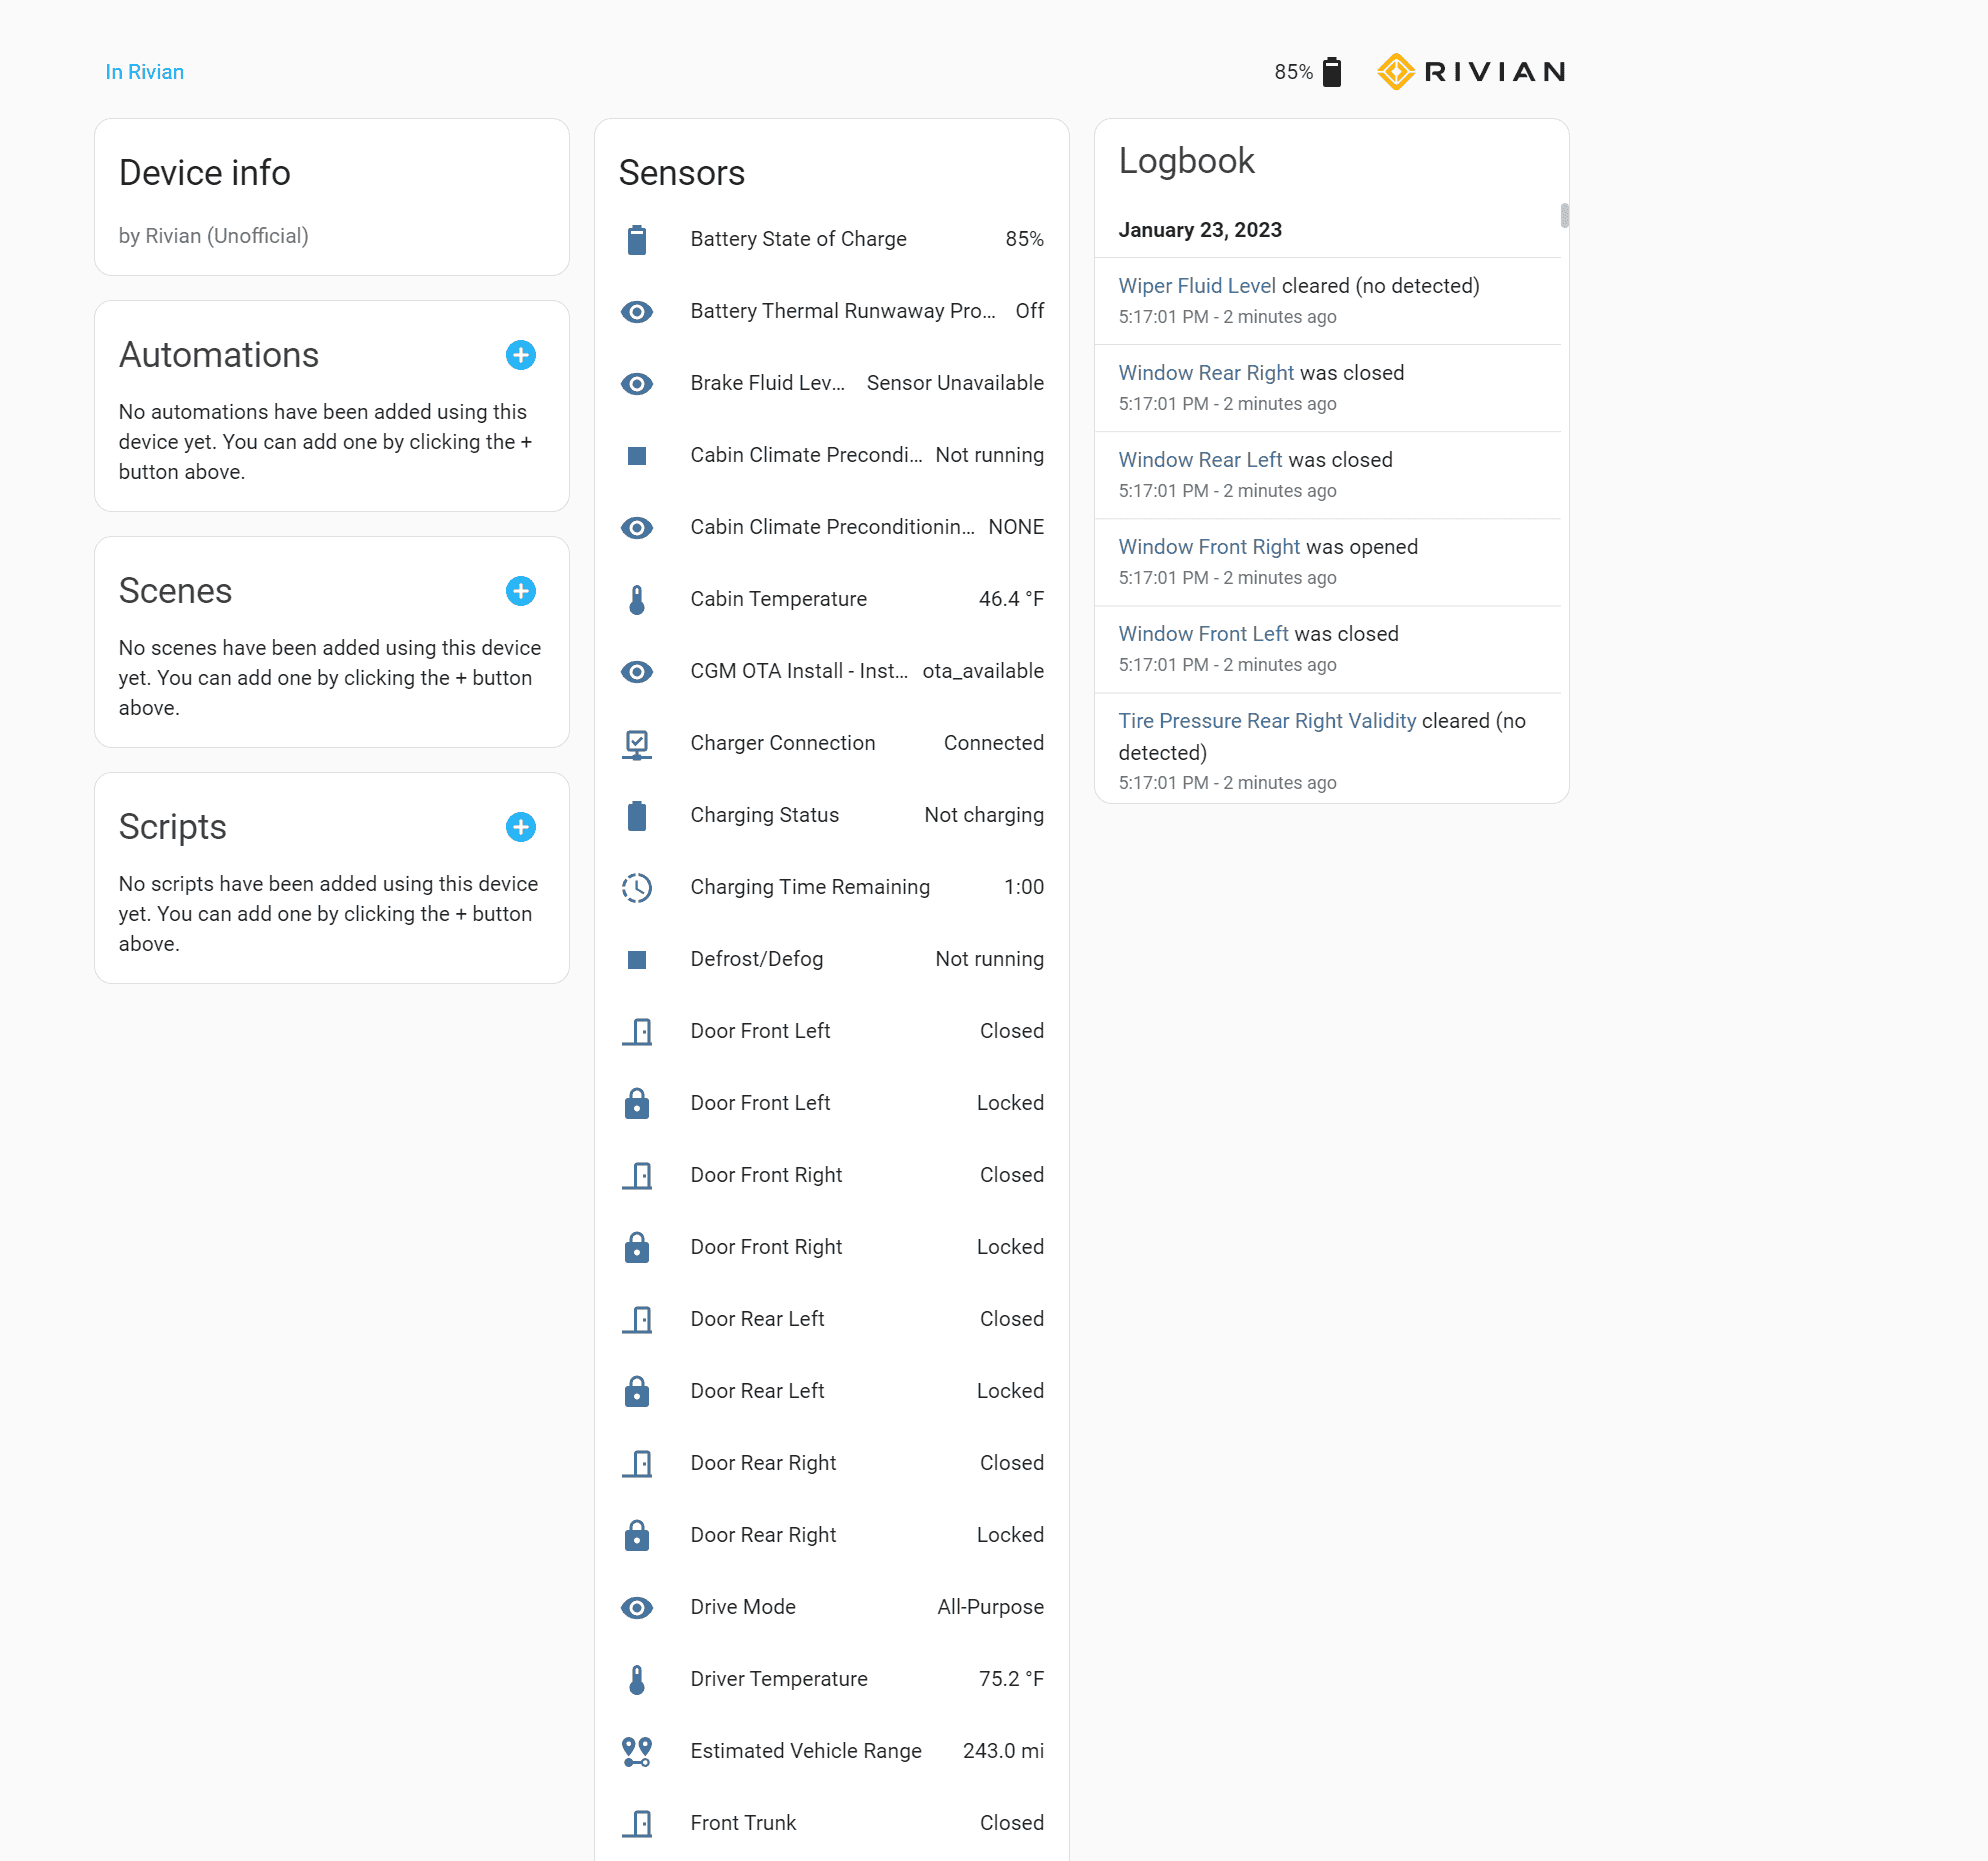Select the CGM OTA Install ota_available value
The image size is (1988, 1861).
[x=983, y=671]
